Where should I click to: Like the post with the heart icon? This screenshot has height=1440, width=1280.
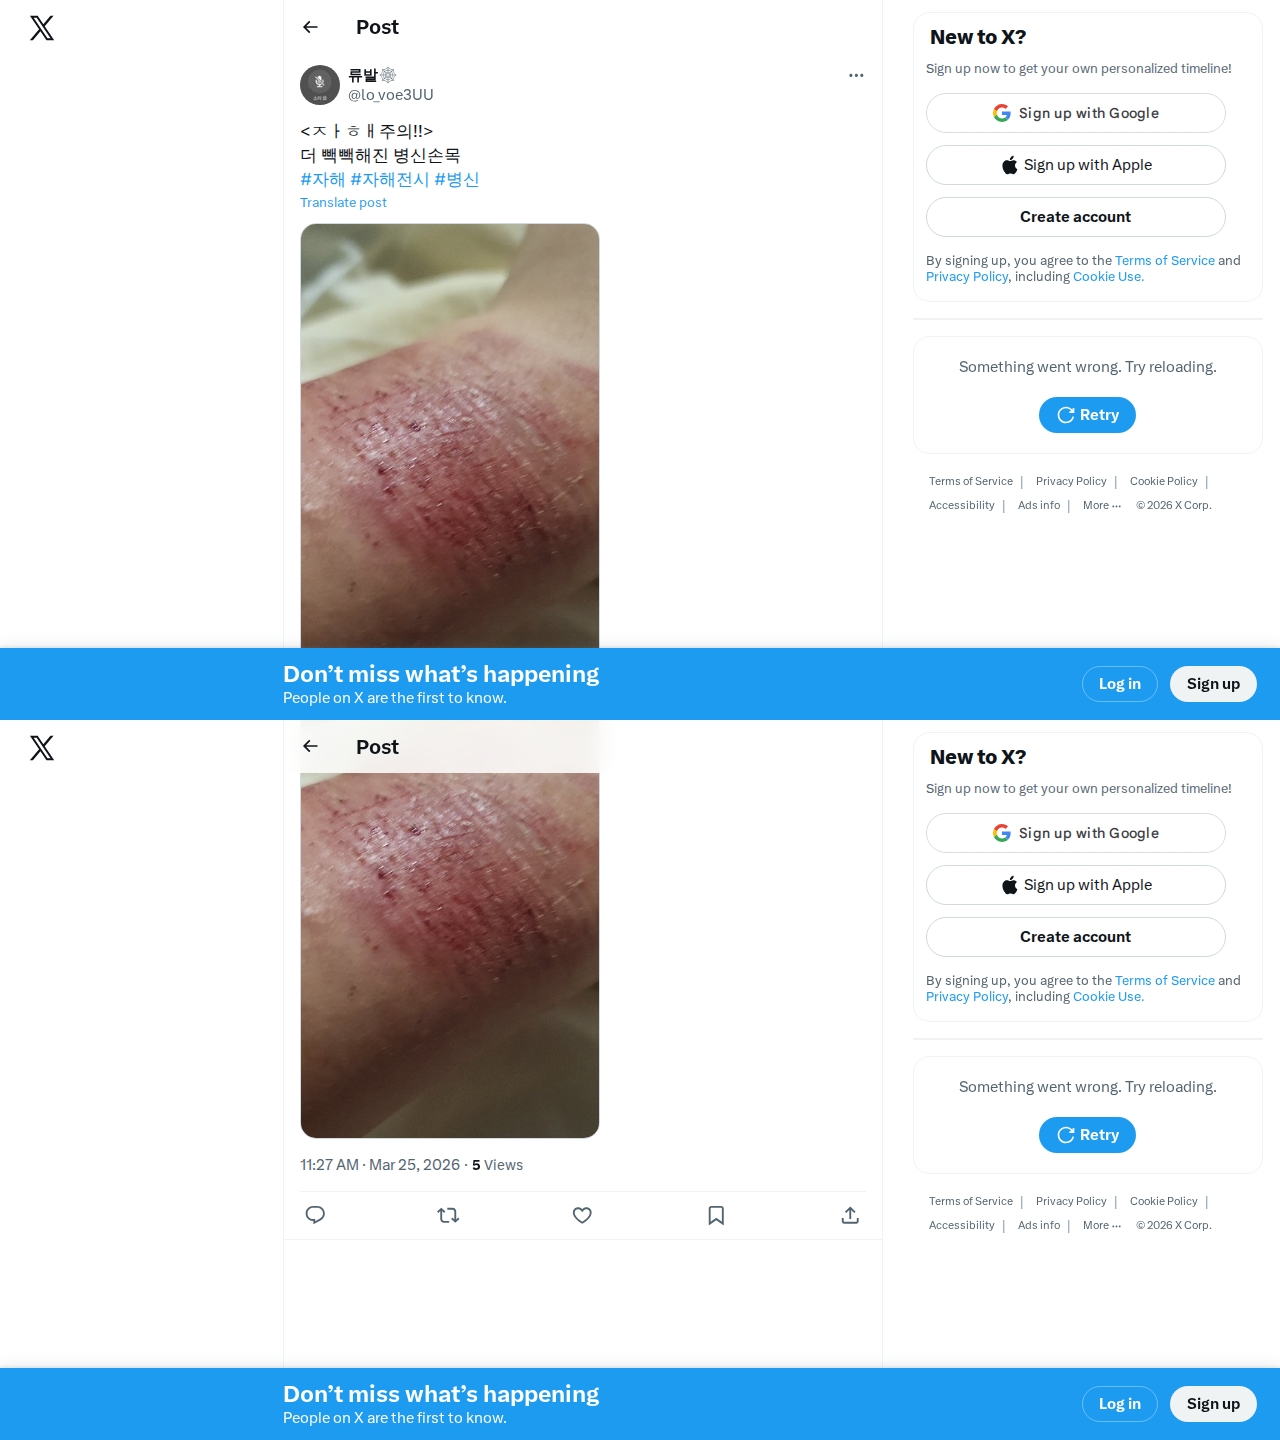[582, 1215]
